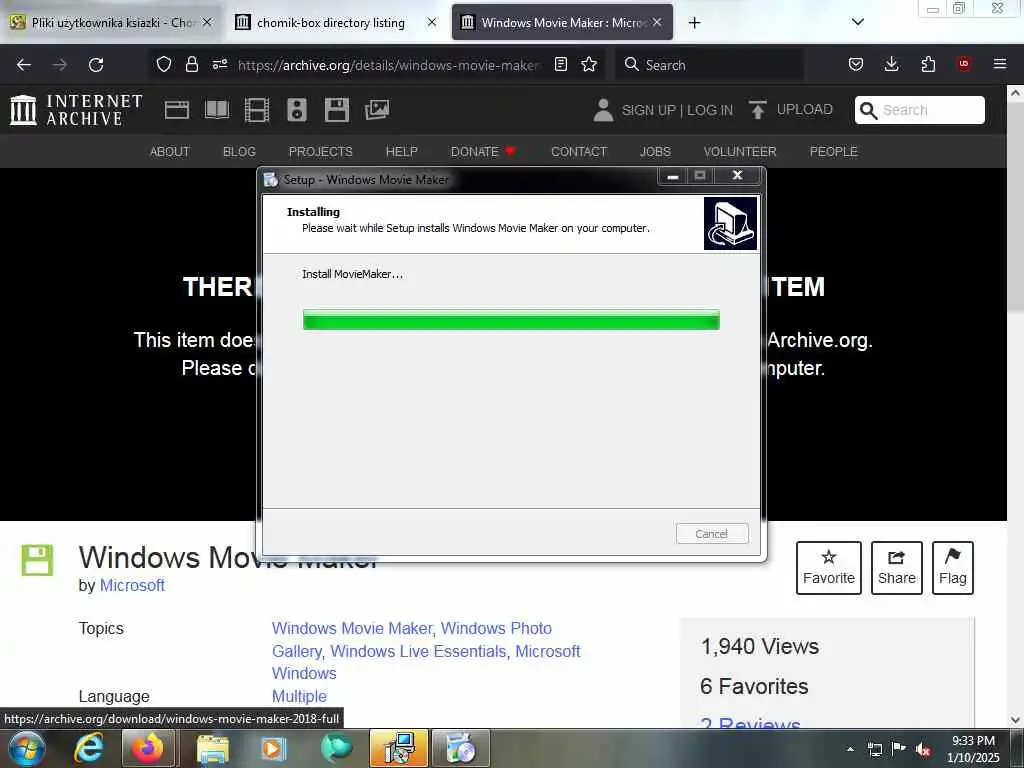Reload the page with the refresh icon
This screenshot has width=1024, height=768.
(x=96, y=65)
